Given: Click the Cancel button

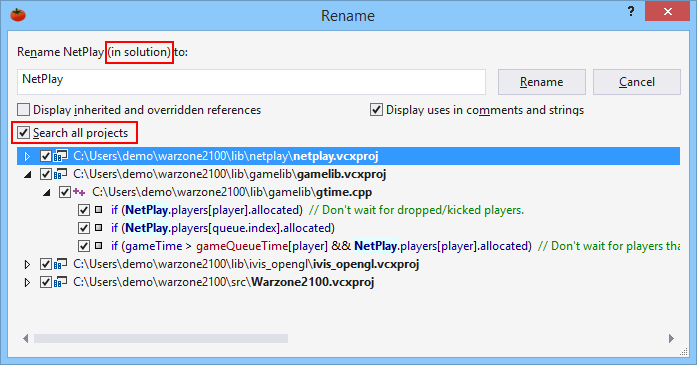Looking at the screenshot, I should 637,82.
